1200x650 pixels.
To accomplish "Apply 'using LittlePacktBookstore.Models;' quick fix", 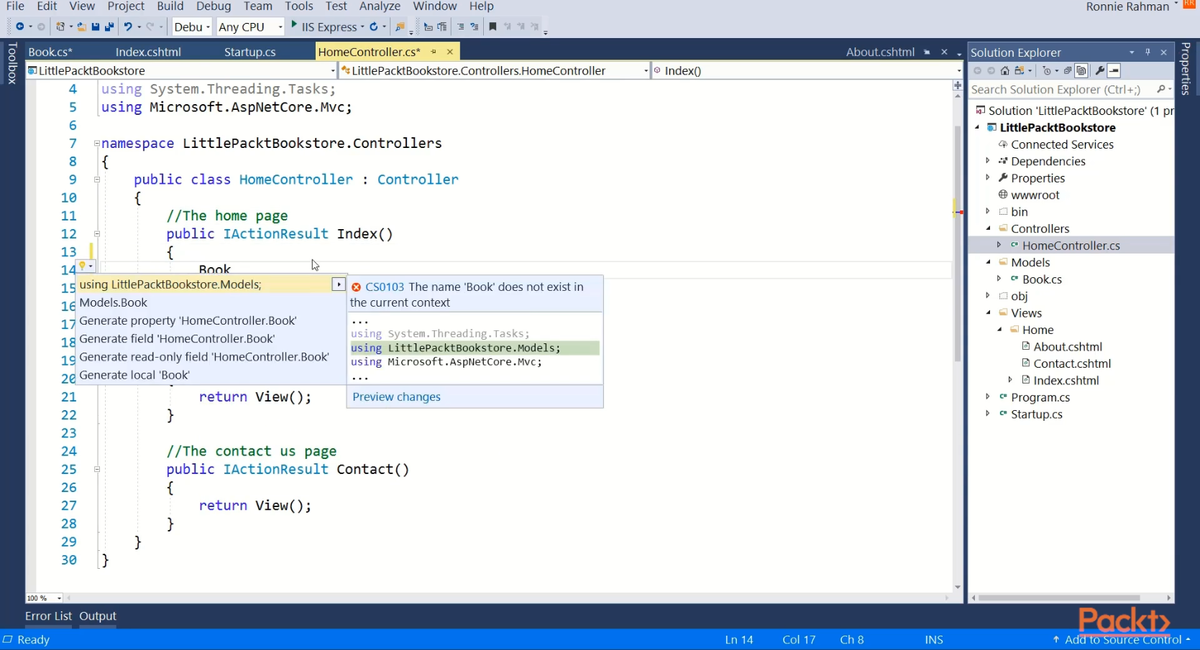I will pyautogui.click(x=211, y=285).
